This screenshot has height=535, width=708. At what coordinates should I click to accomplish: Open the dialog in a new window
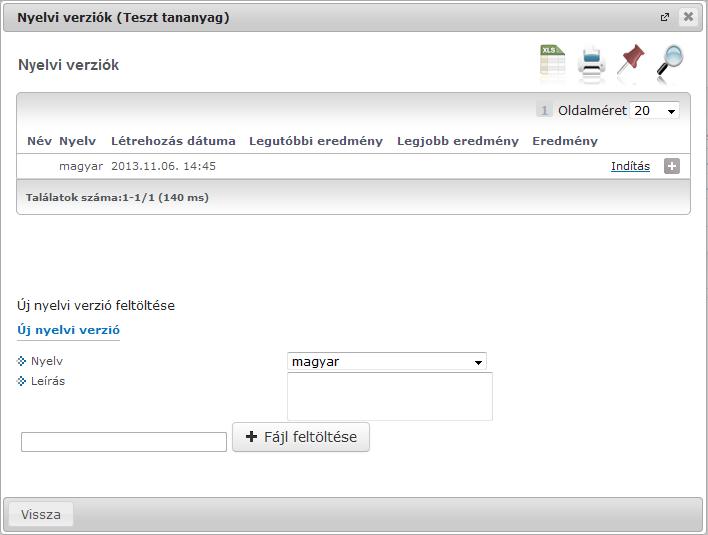(665, 17)
